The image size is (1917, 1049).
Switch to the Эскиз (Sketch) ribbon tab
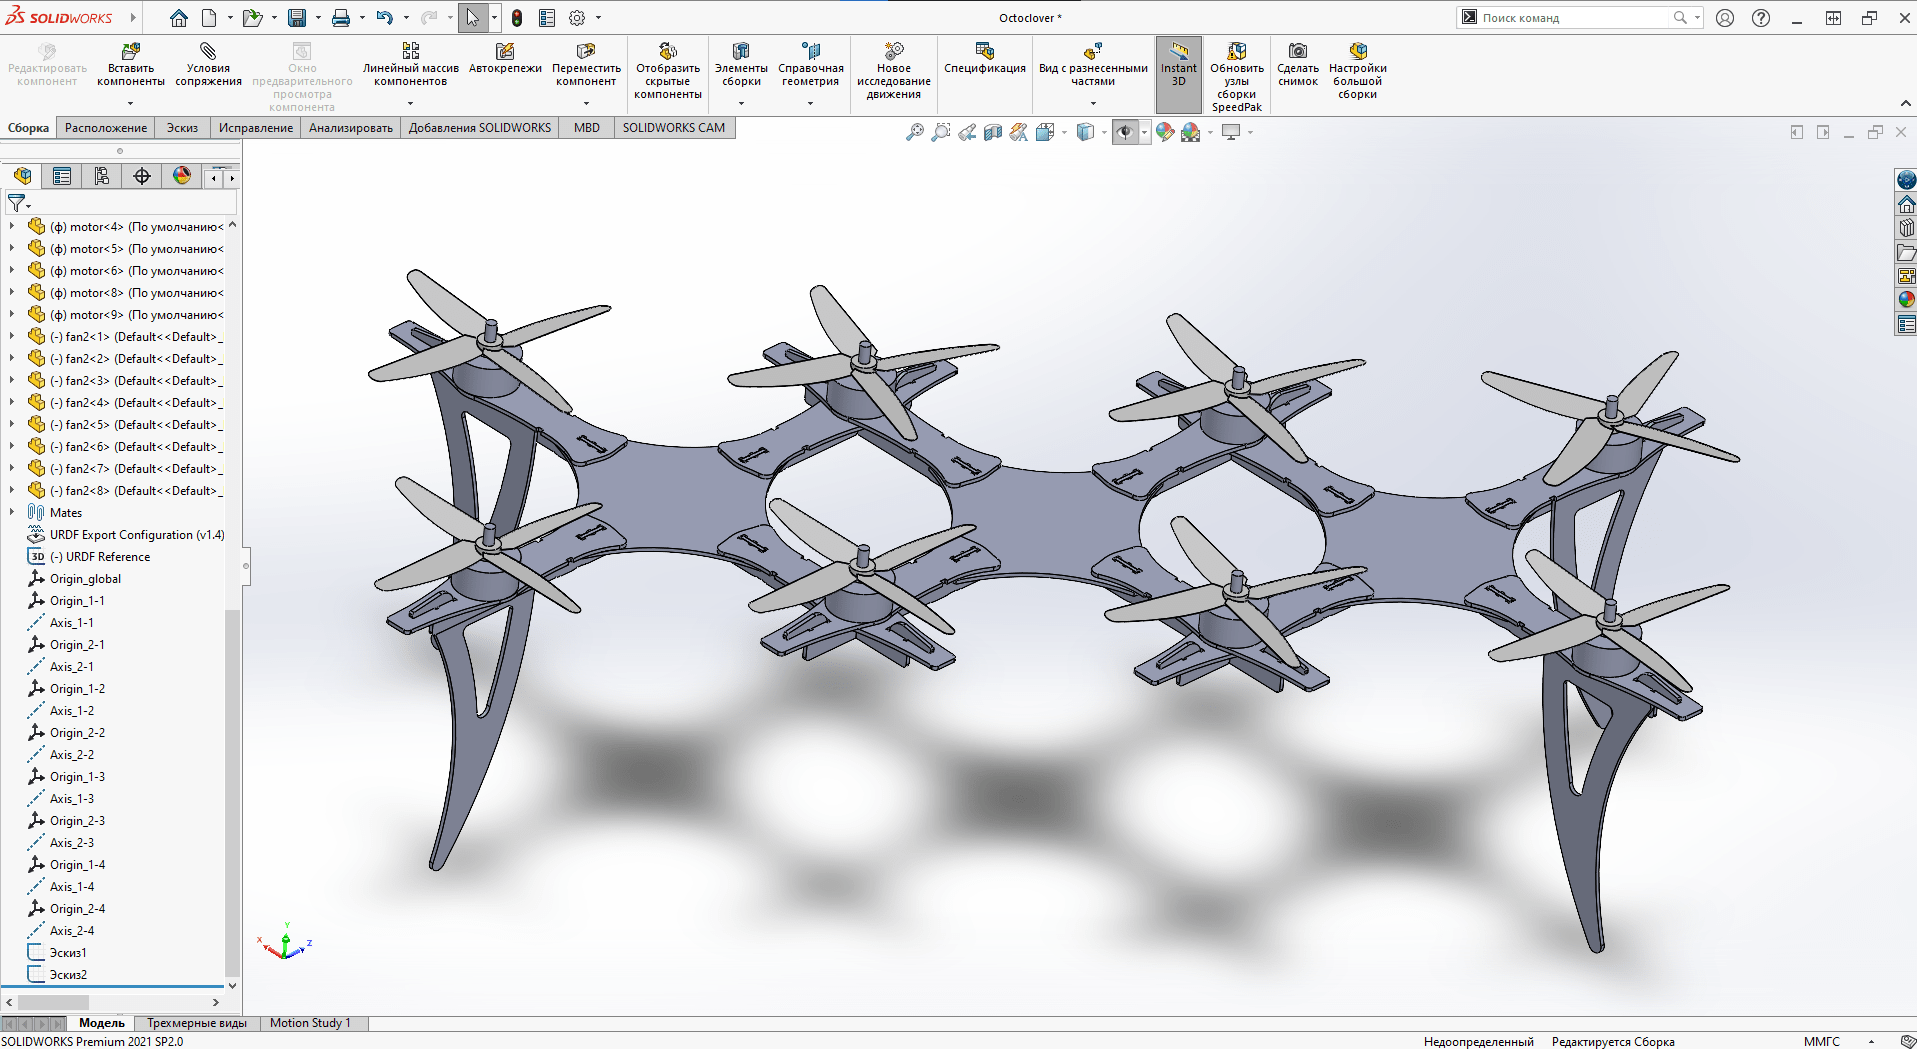click(x=182, y=128)
